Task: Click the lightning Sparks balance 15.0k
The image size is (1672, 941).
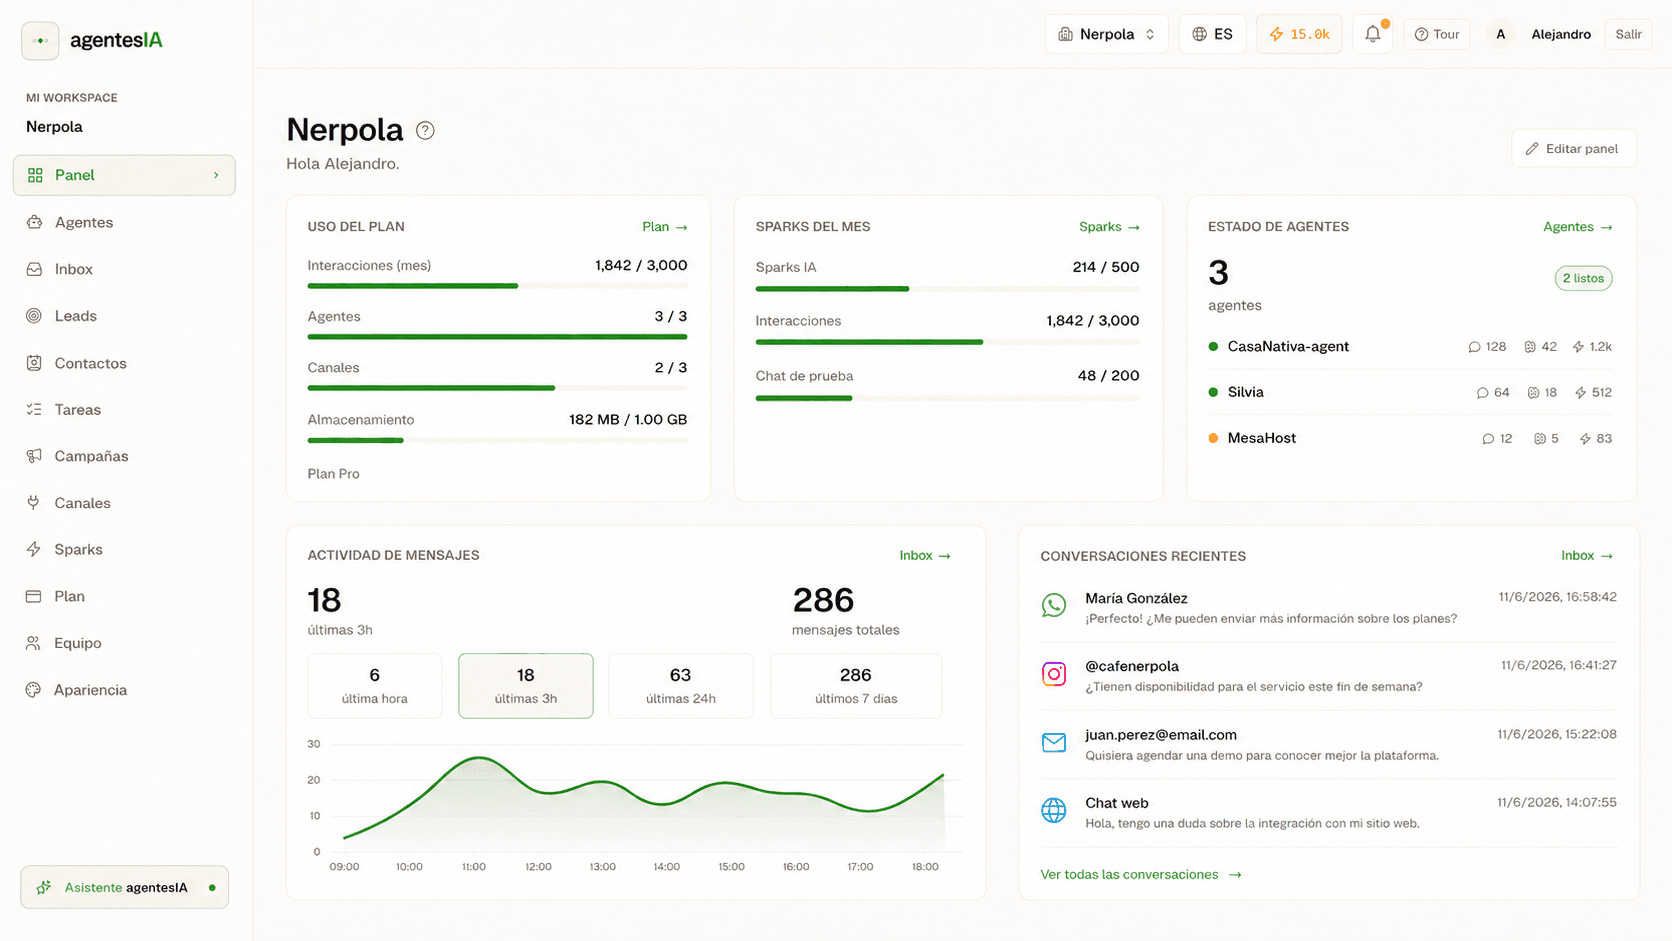Action: tap(1299, 34)
